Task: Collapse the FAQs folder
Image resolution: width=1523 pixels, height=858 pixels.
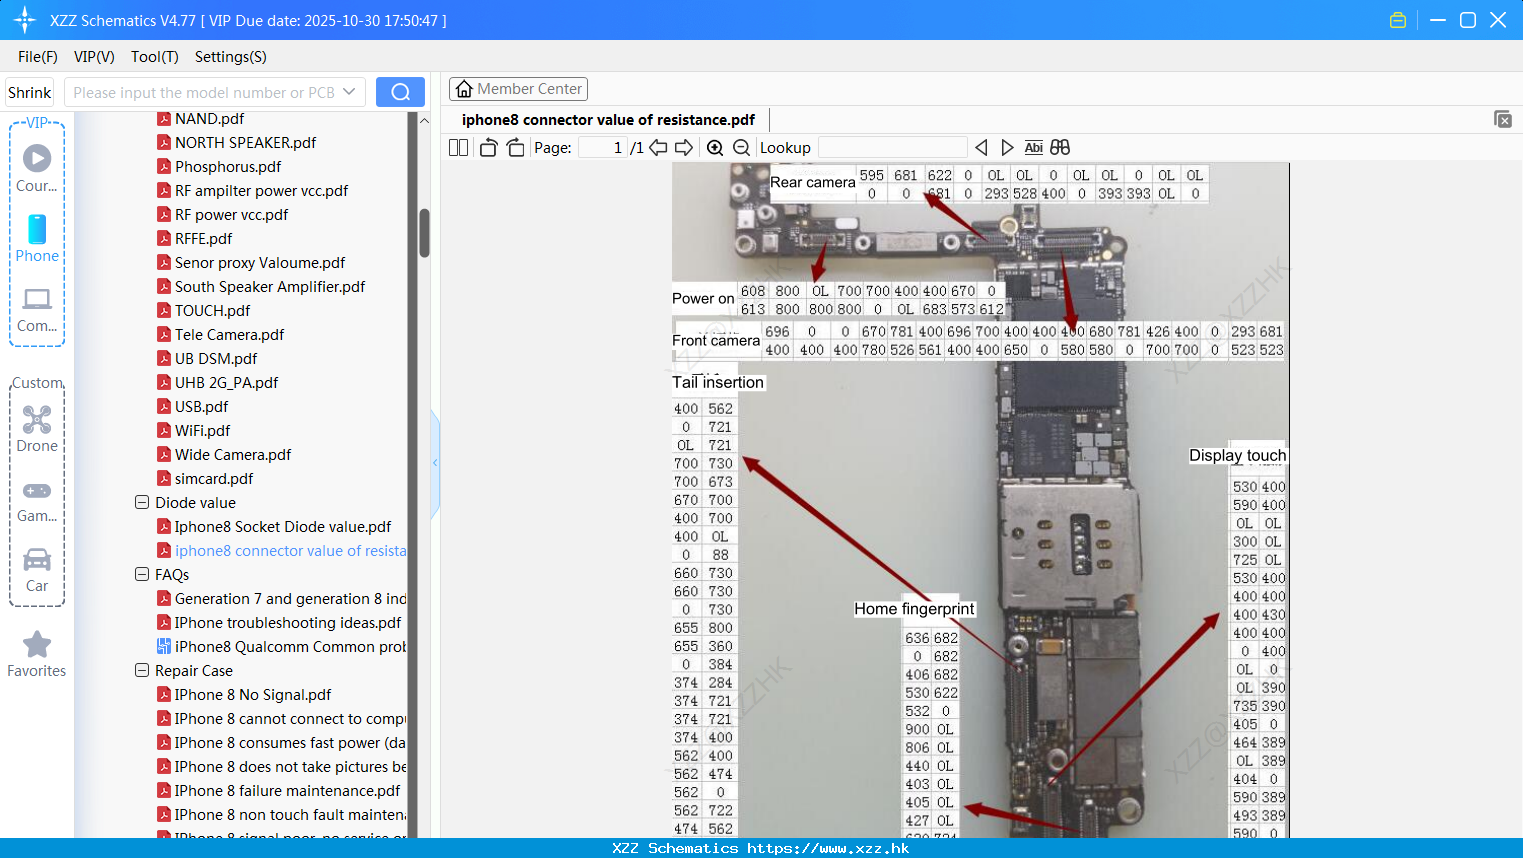Action: click(x=142, y=574)
